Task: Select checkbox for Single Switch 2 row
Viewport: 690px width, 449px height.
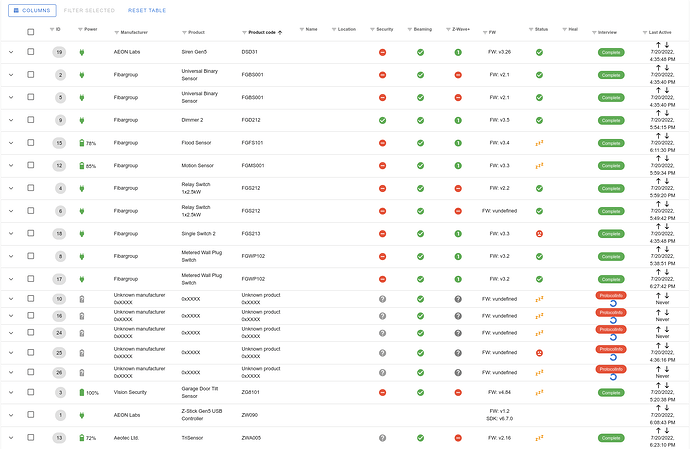Action: [30, 233]
